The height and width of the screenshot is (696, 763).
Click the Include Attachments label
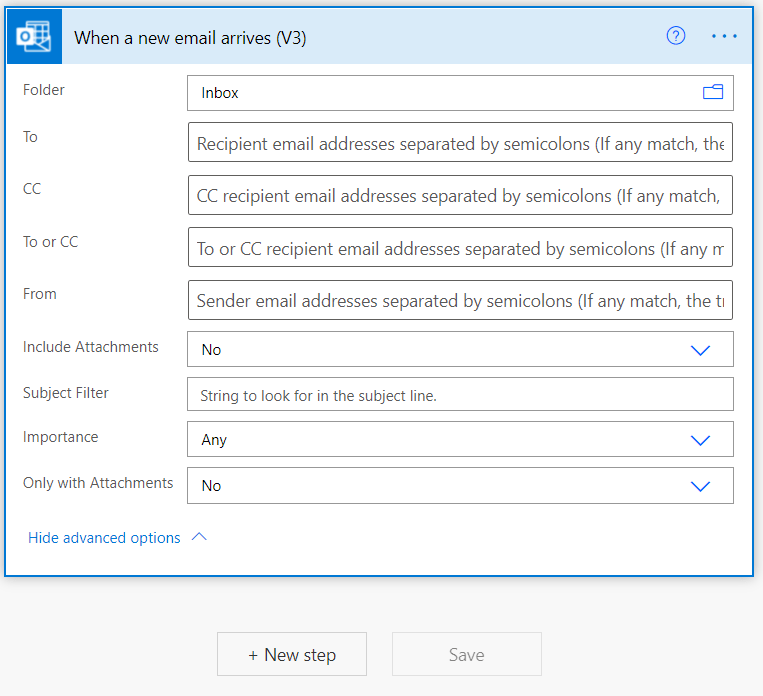pos(91,347)
